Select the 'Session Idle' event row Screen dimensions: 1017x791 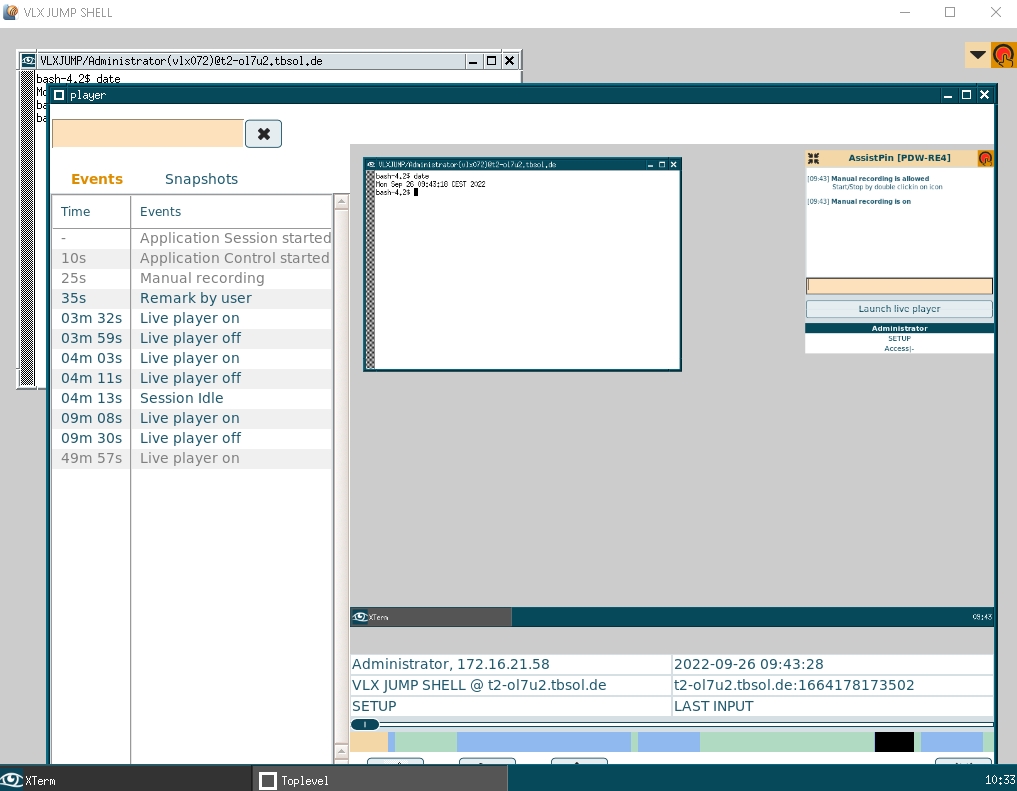click(181, 398)
